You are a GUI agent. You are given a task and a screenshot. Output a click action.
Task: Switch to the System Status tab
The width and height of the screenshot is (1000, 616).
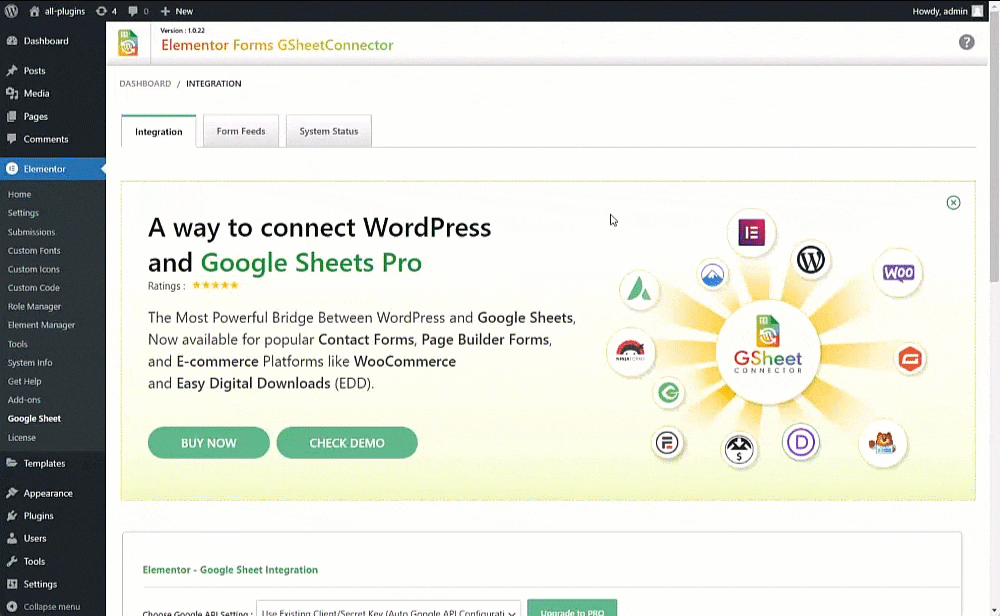pos(328,131)
